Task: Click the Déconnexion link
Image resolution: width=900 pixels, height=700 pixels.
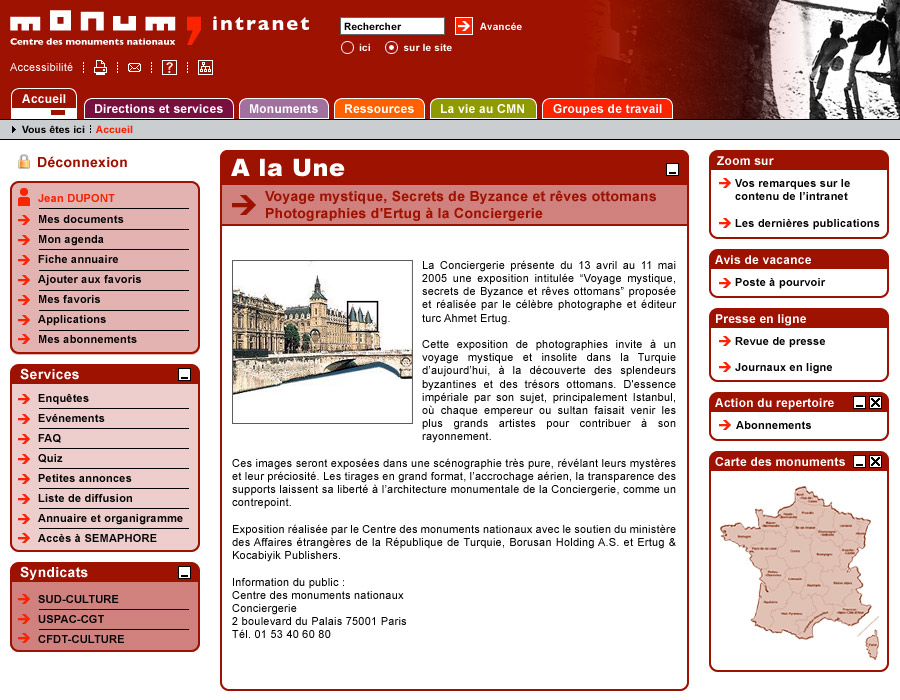Action: tap(82, 162)
